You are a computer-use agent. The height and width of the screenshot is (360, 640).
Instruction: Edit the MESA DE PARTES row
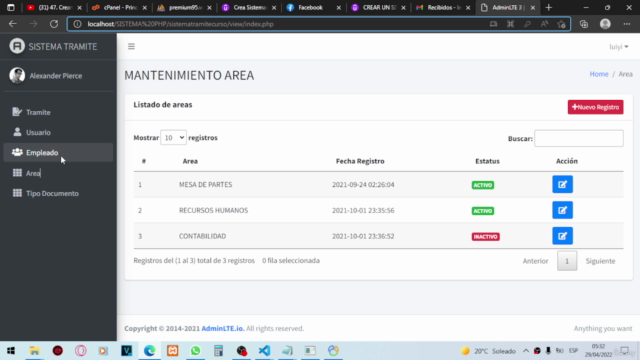562,184
